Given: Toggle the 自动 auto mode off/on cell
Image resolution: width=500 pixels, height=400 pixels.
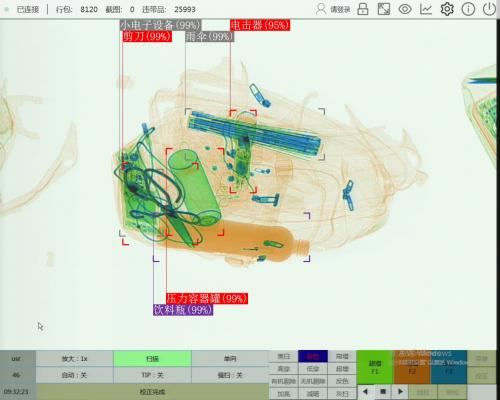Looking at the screenshot, I should coord(74,375).
